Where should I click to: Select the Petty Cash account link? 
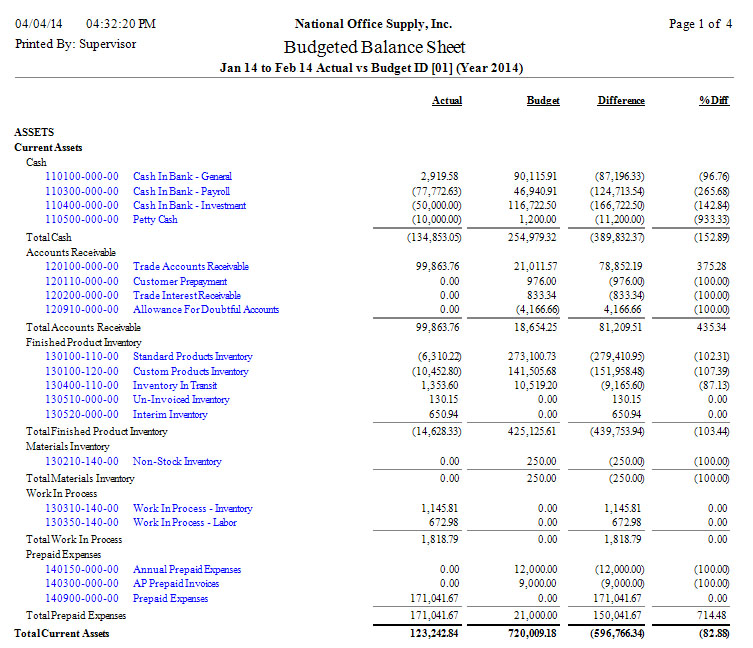point(155,220)
